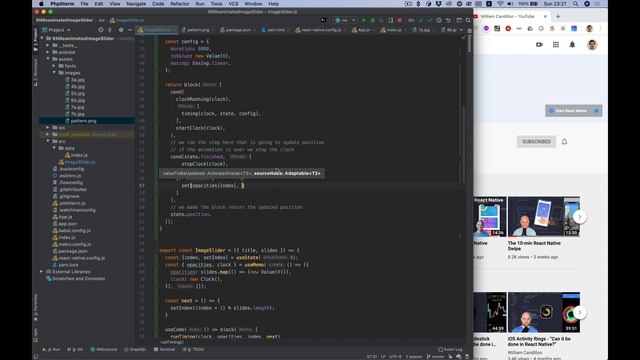Toggle channel notification bell next to SUBSCRIBED
The image size is (640, 360).
[564, 142]
